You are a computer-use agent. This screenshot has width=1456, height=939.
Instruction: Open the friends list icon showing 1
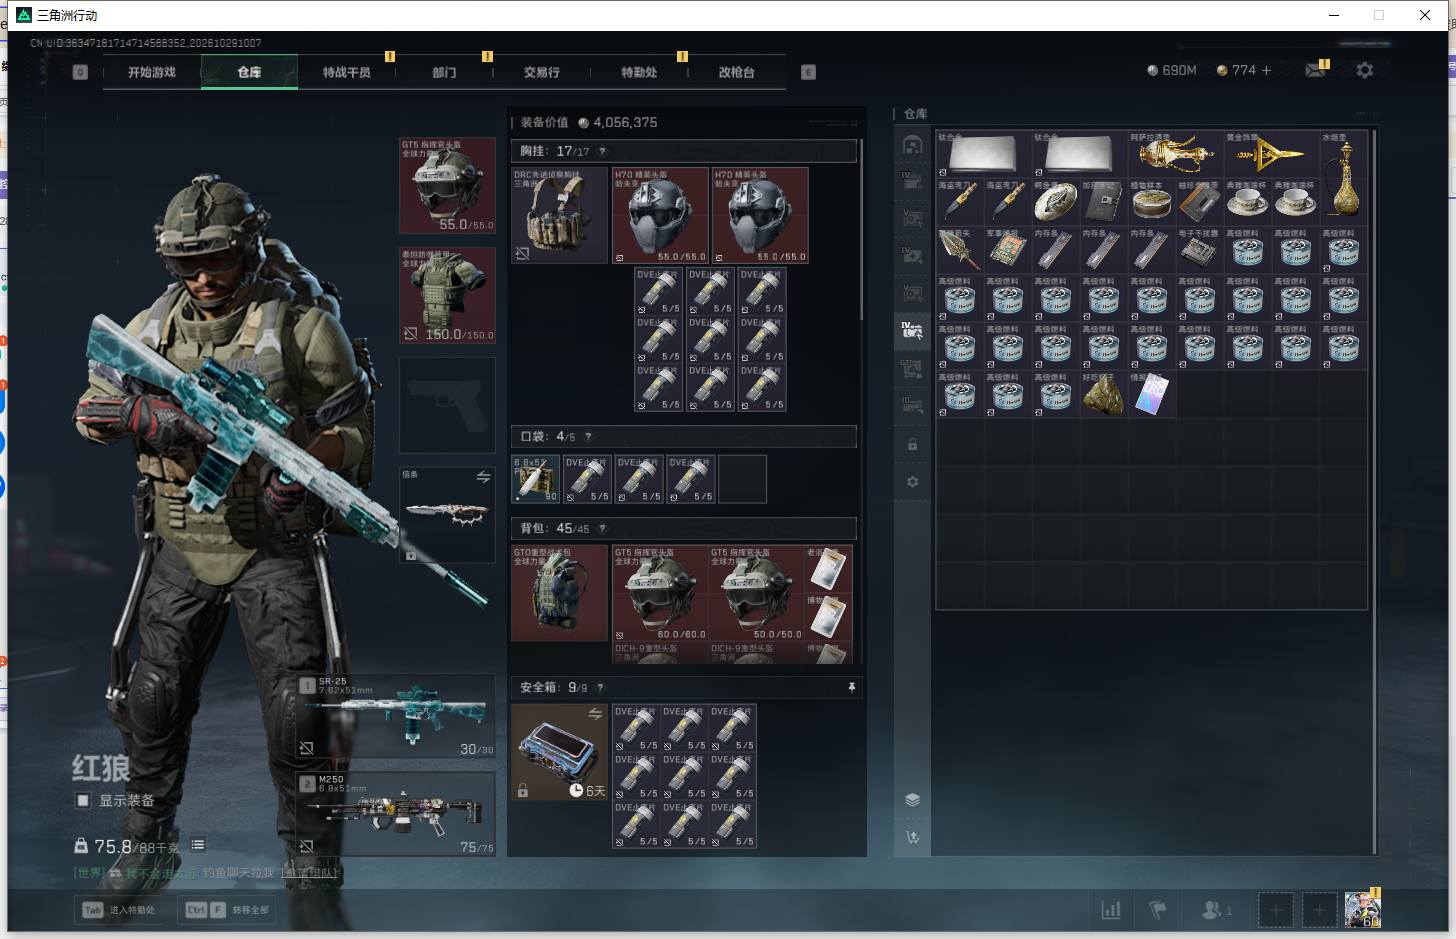(x=1216, y=910)
